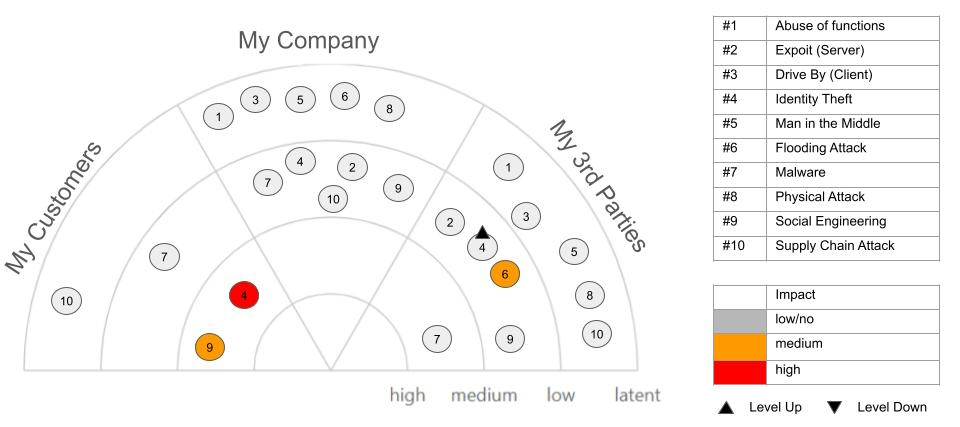Select the red high impact swatch
This screenshot has width=960, height=427.
pos(739,371)
